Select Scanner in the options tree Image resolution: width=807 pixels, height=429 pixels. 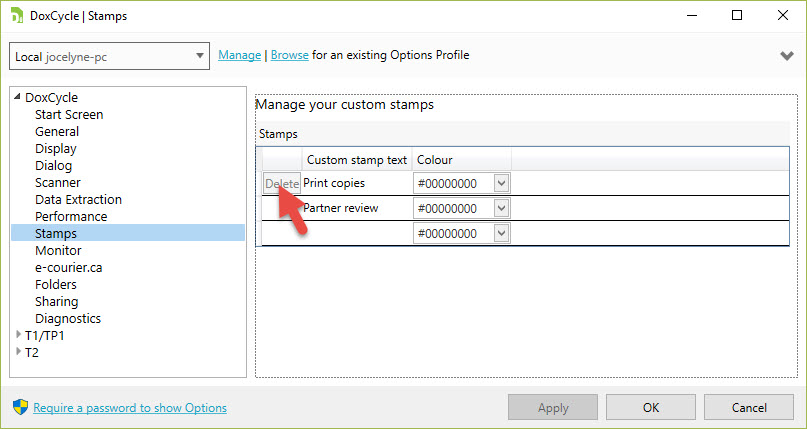pos(58,182)
